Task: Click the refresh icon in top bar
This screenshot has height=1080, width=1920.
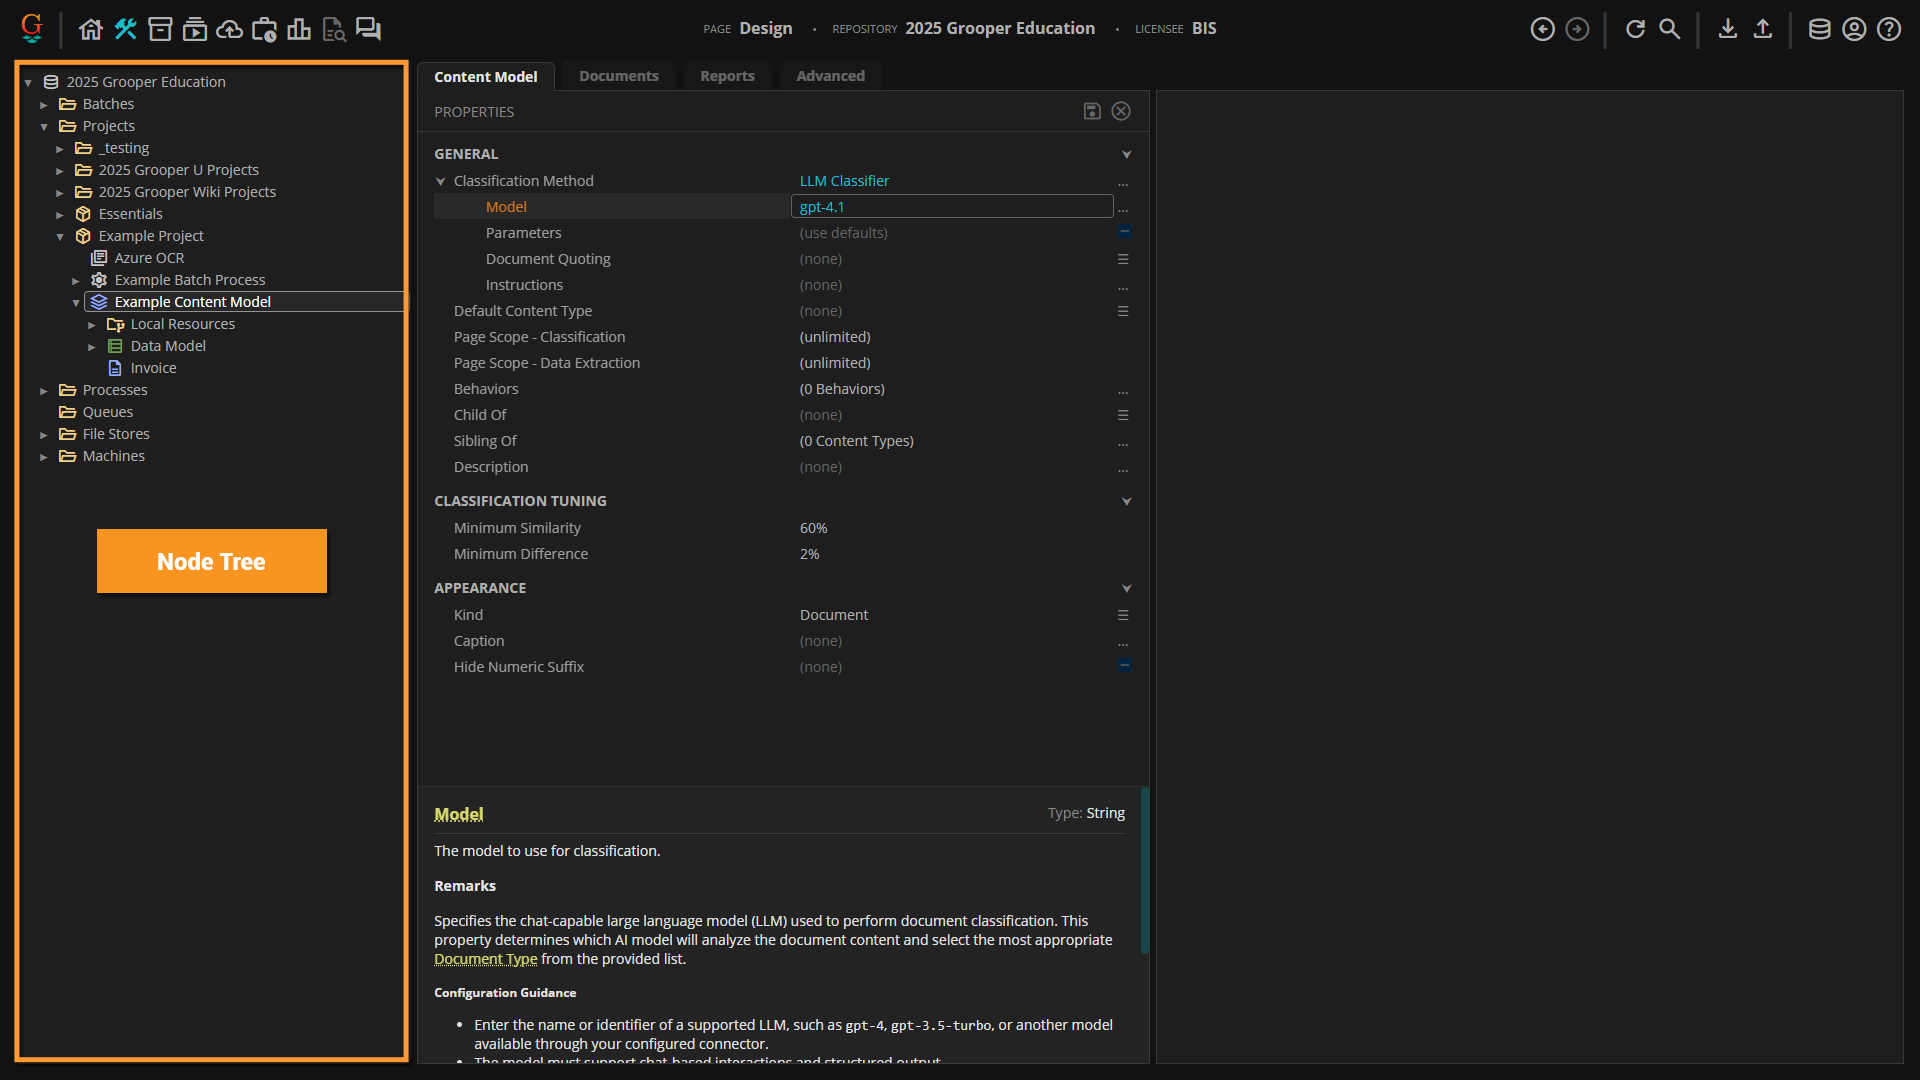Action: [x=1635, y=29]
